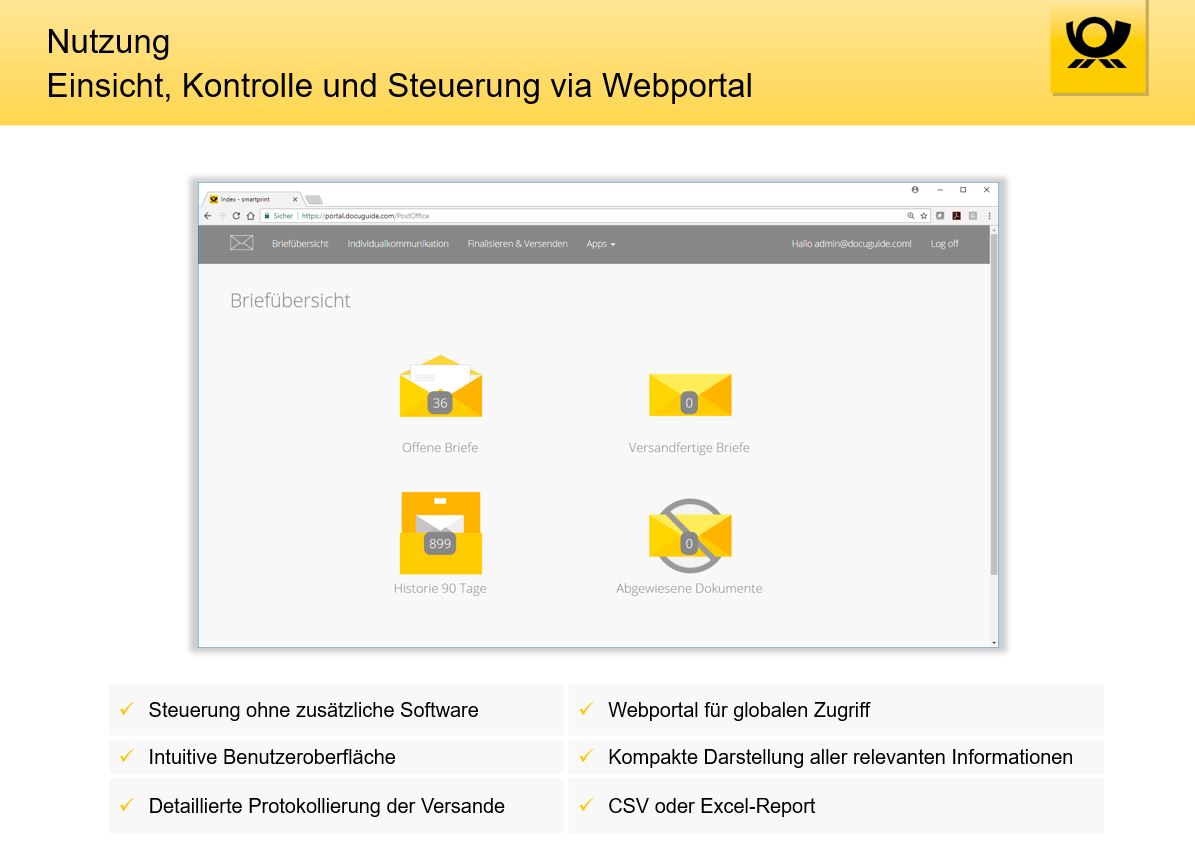Viewport: 1195px width, 848px height.
Task: Click the browser home icon
Action: point(250,216)
